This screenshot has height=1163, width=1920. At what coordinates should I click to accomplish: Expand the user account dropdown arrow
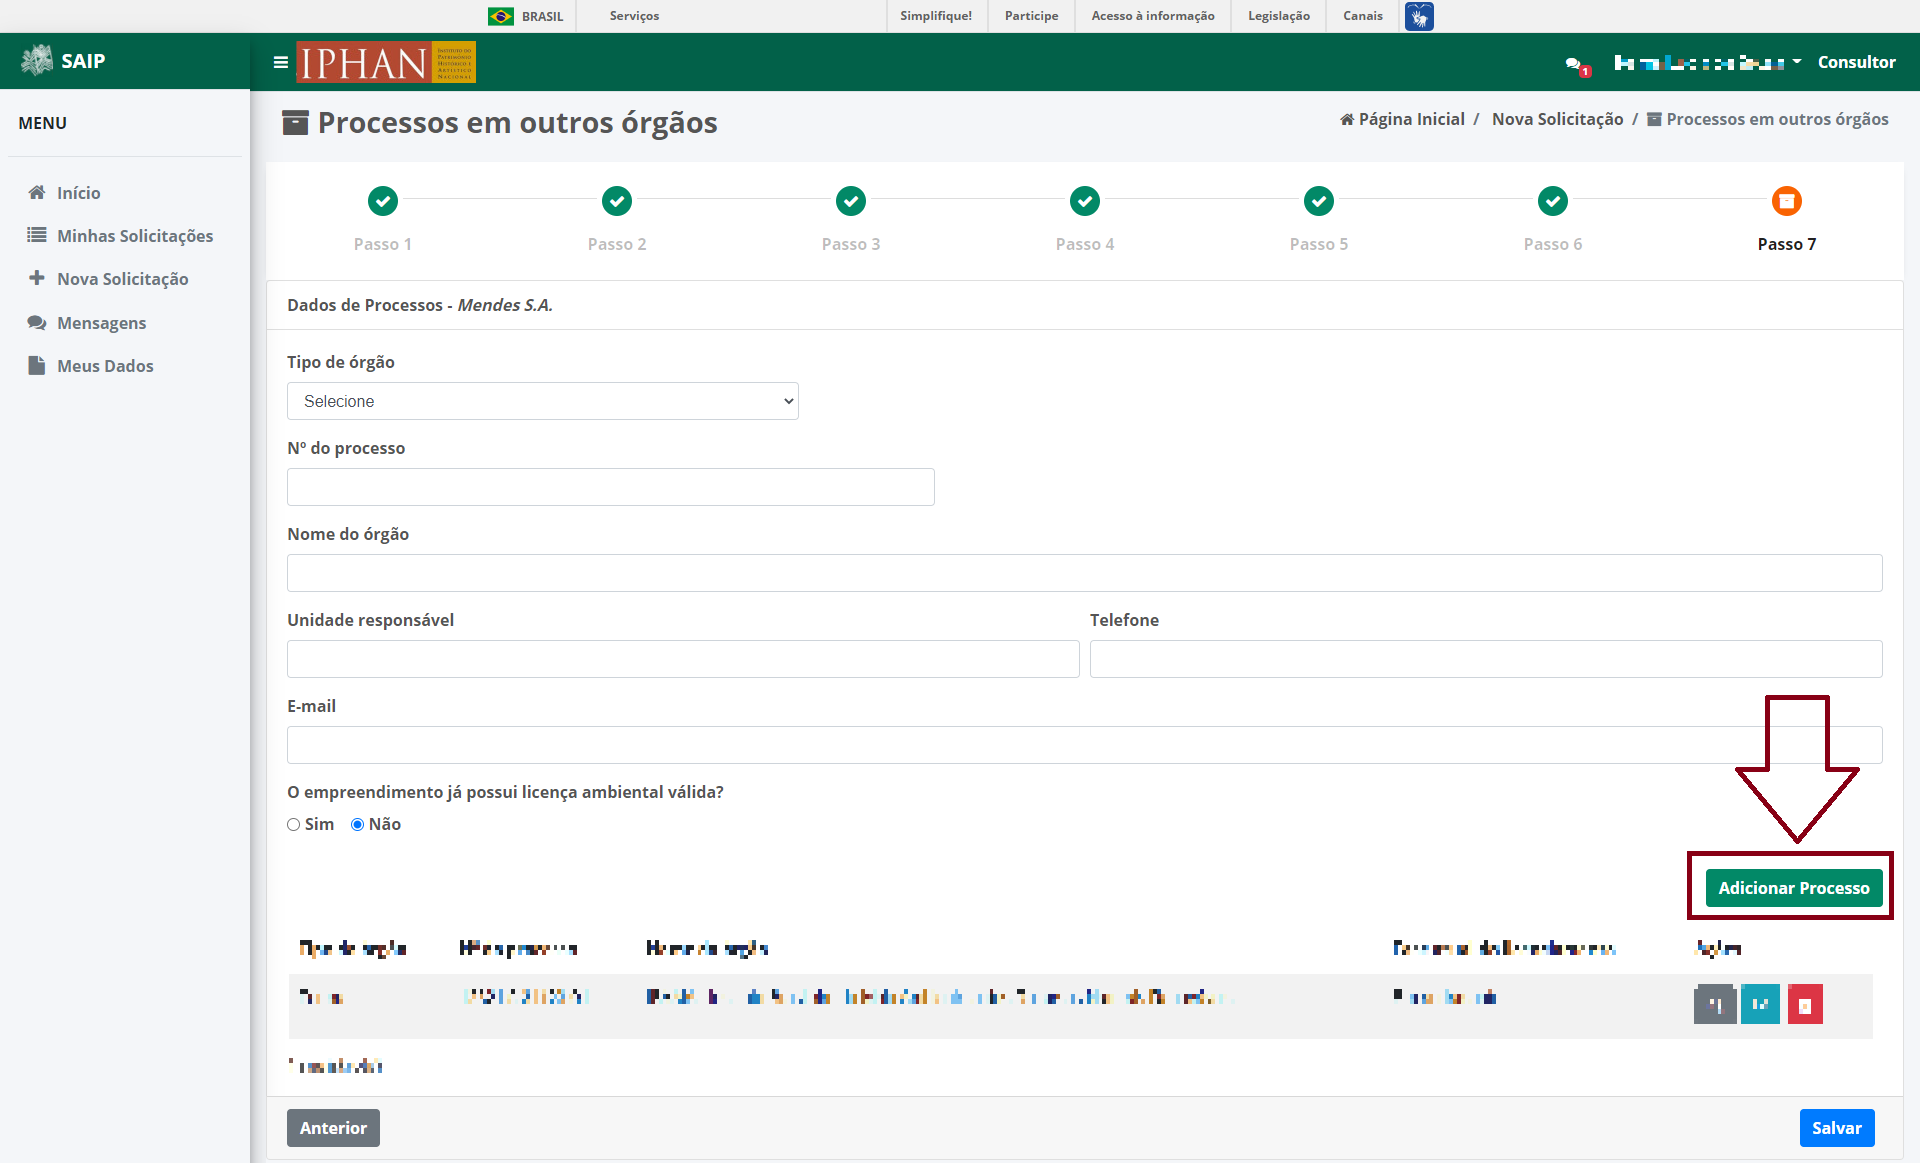[x=1797, y=62]
